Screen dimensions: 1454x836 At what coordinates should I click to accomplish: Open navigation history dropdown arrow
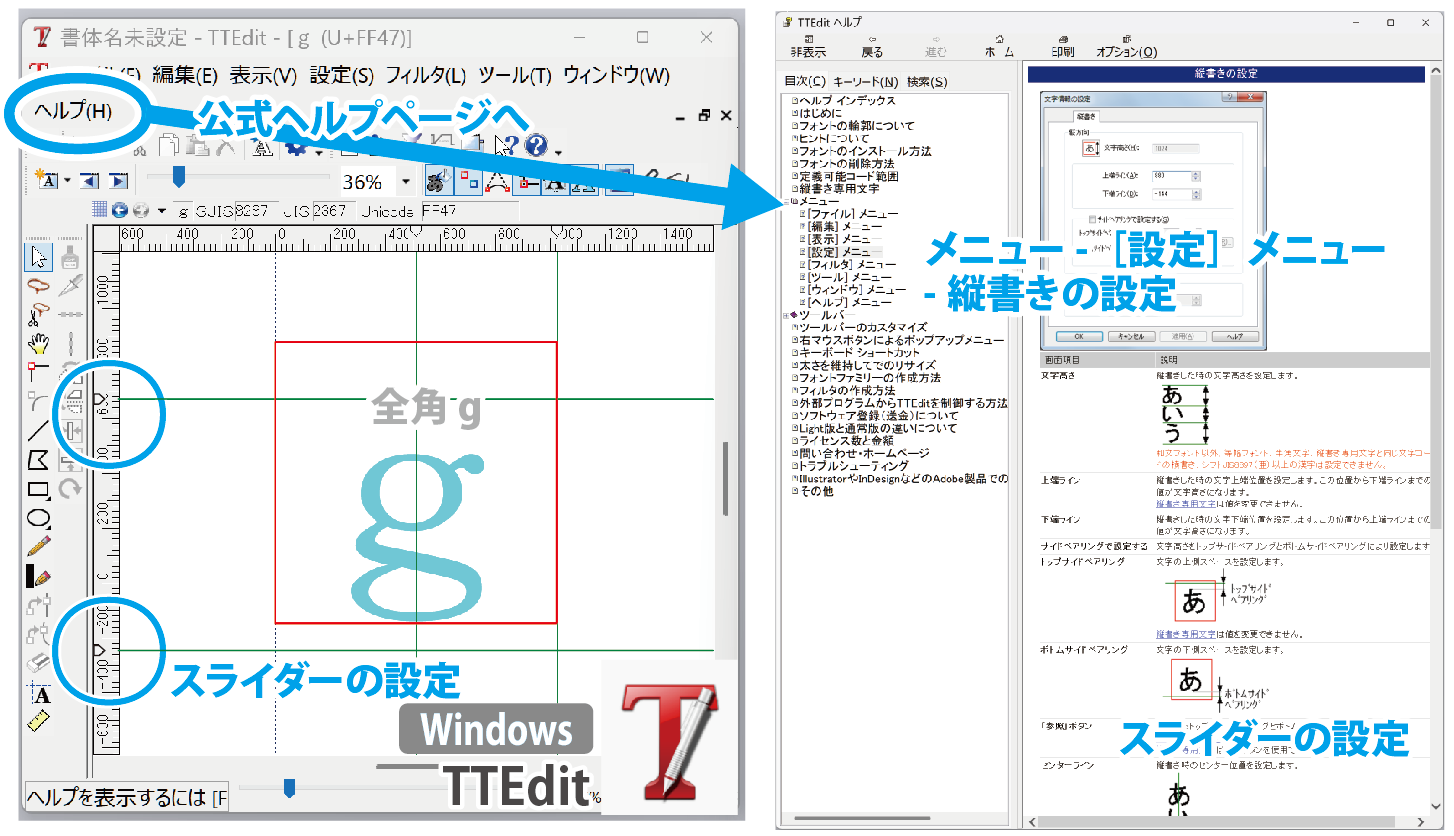point(161,210)
